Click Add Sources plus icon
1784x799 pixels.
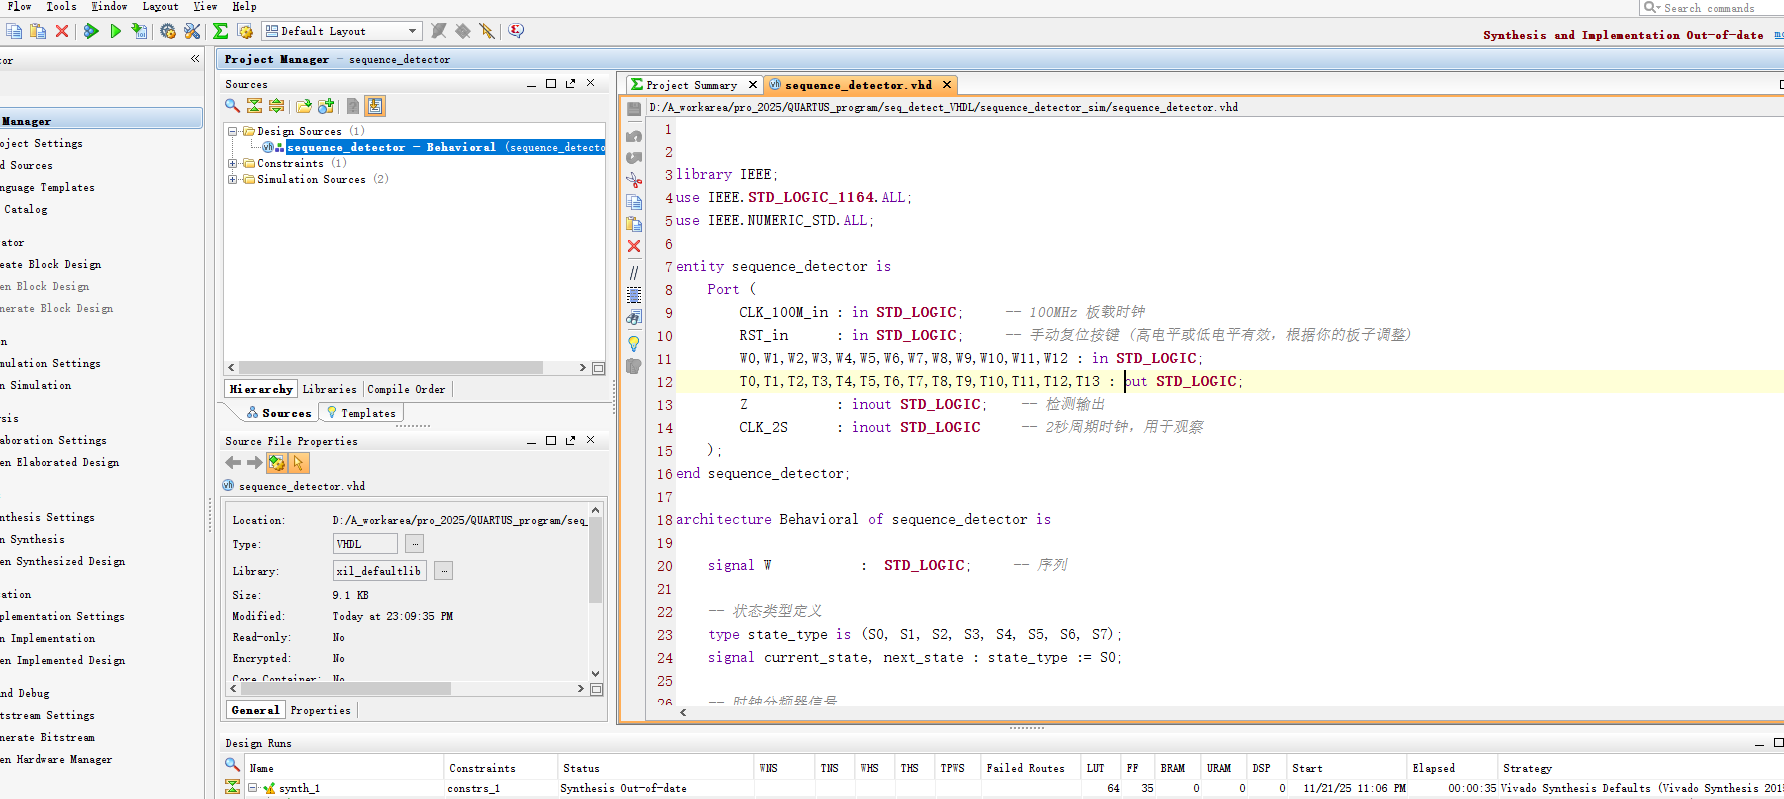tap(325, 106)
